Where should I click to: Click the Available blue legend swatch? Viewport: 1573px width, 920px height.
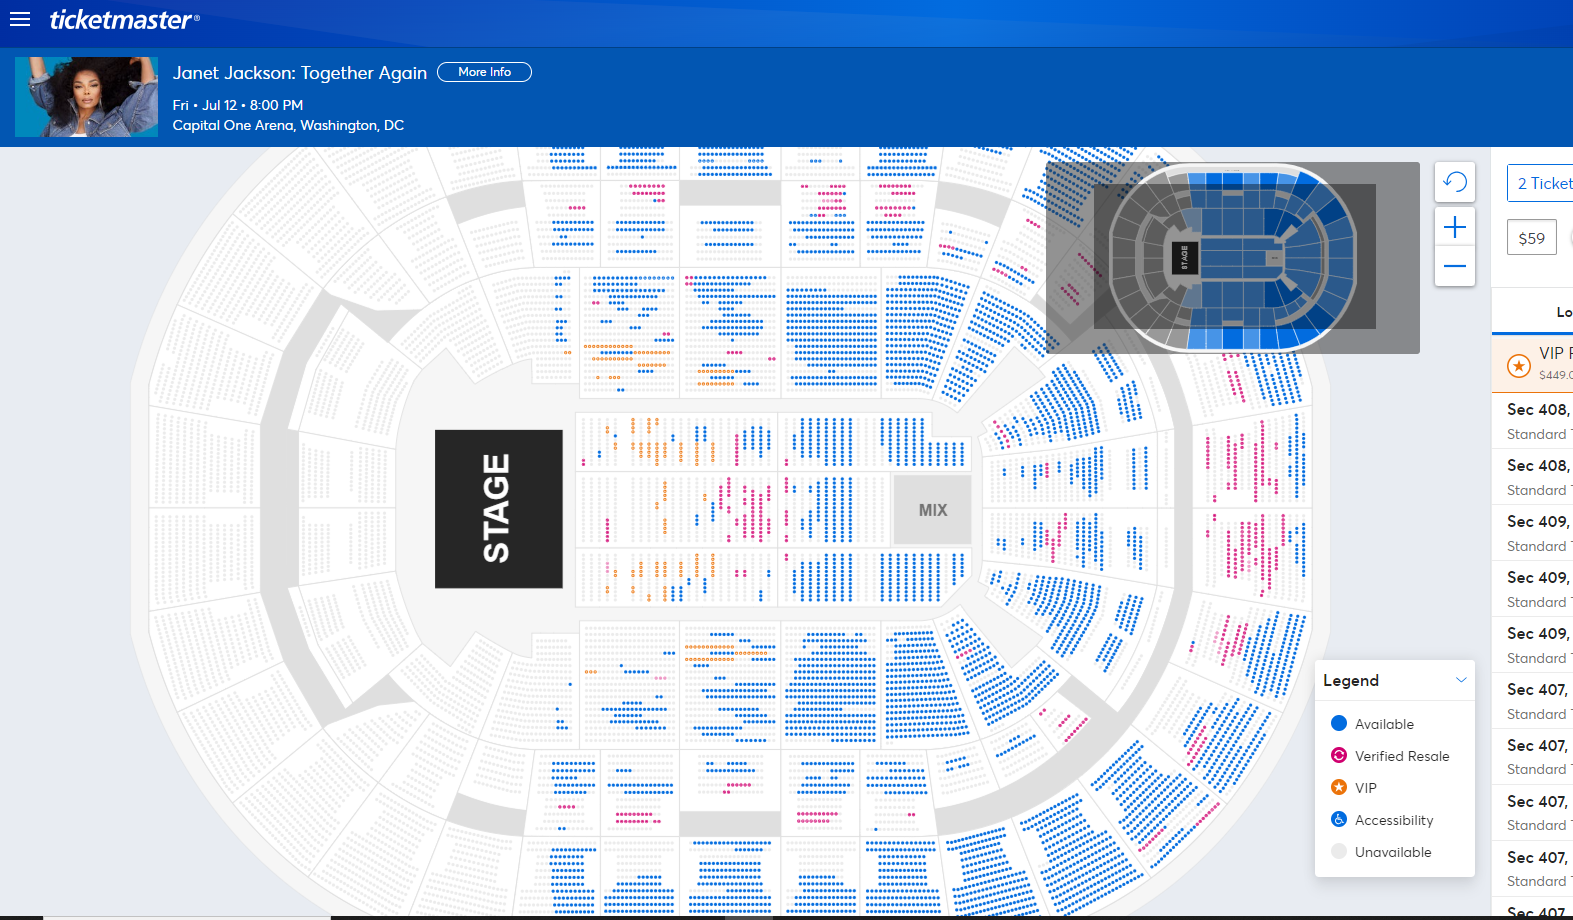pyautogui.click(x=1339, y=723)
